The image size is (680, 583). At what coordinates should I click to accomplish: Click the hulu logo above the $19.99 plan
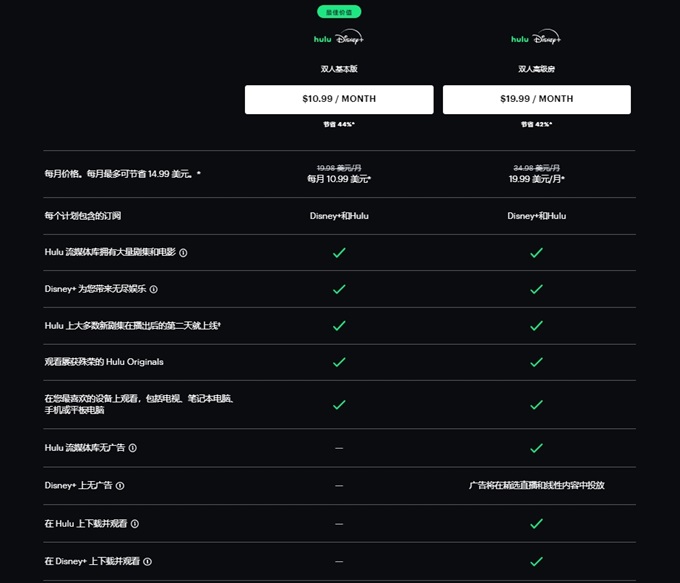tap(519, 40)
